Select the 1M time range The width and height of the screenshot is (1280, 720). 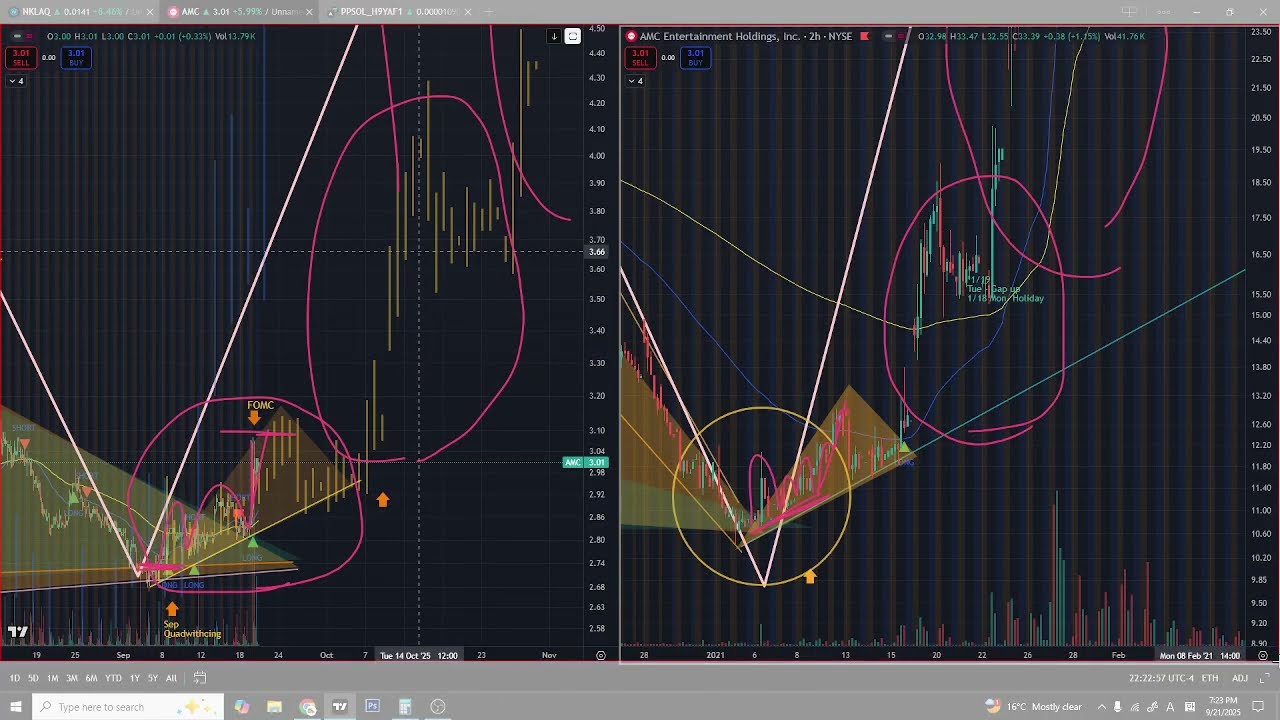[52, 678]
